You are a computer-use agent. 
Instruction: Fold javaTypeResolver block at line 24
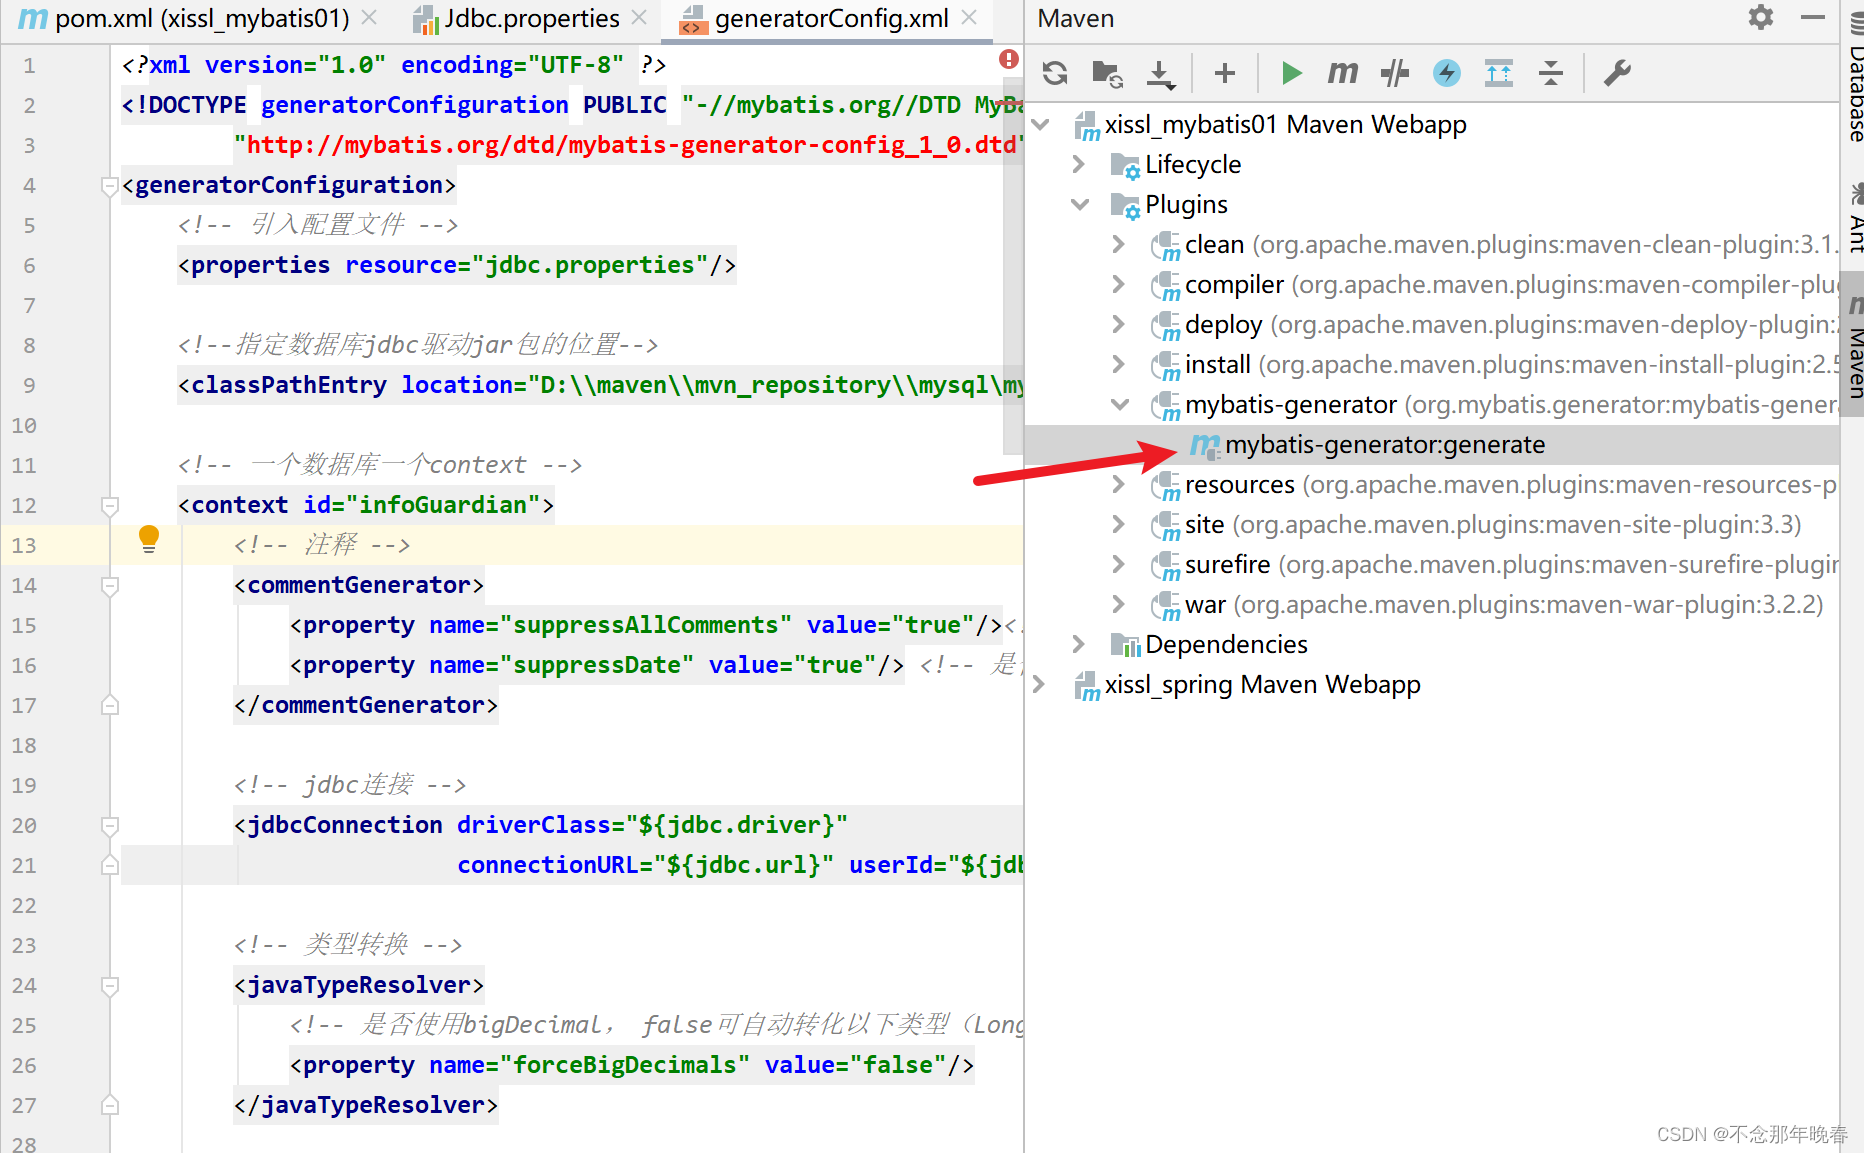(x=110, y=985)
